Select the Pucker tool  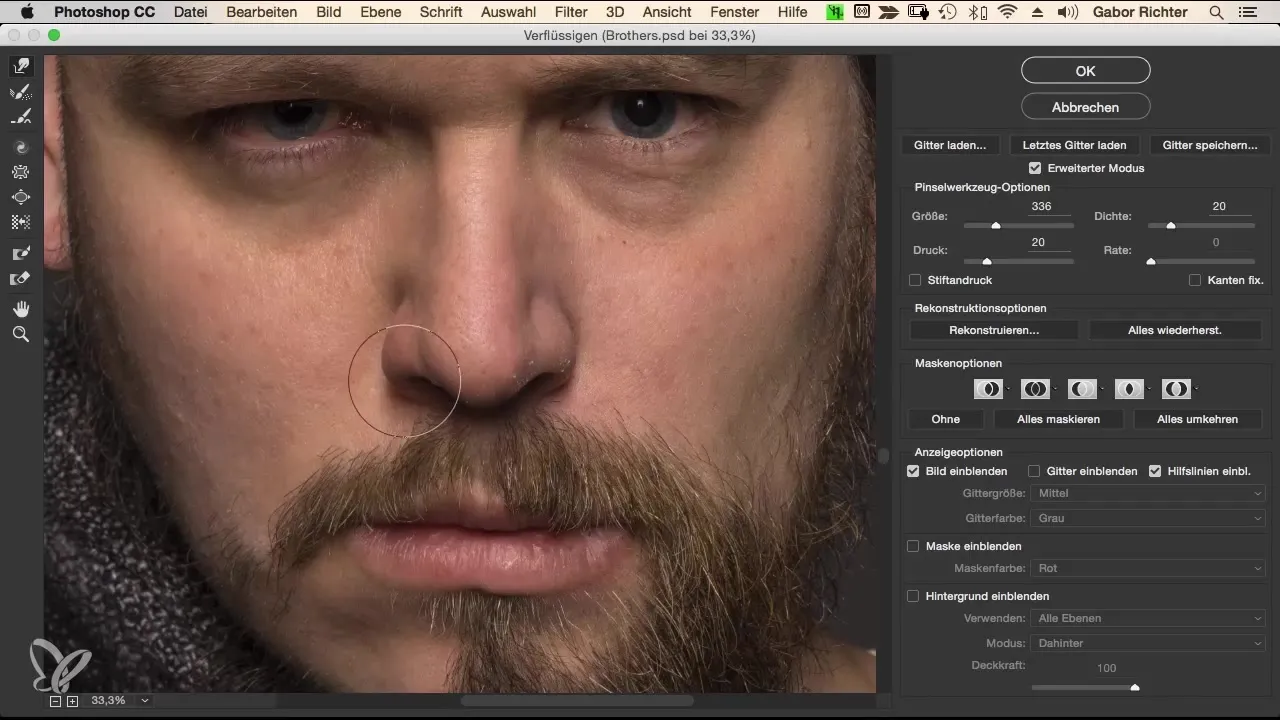click(x=21, y=172)
